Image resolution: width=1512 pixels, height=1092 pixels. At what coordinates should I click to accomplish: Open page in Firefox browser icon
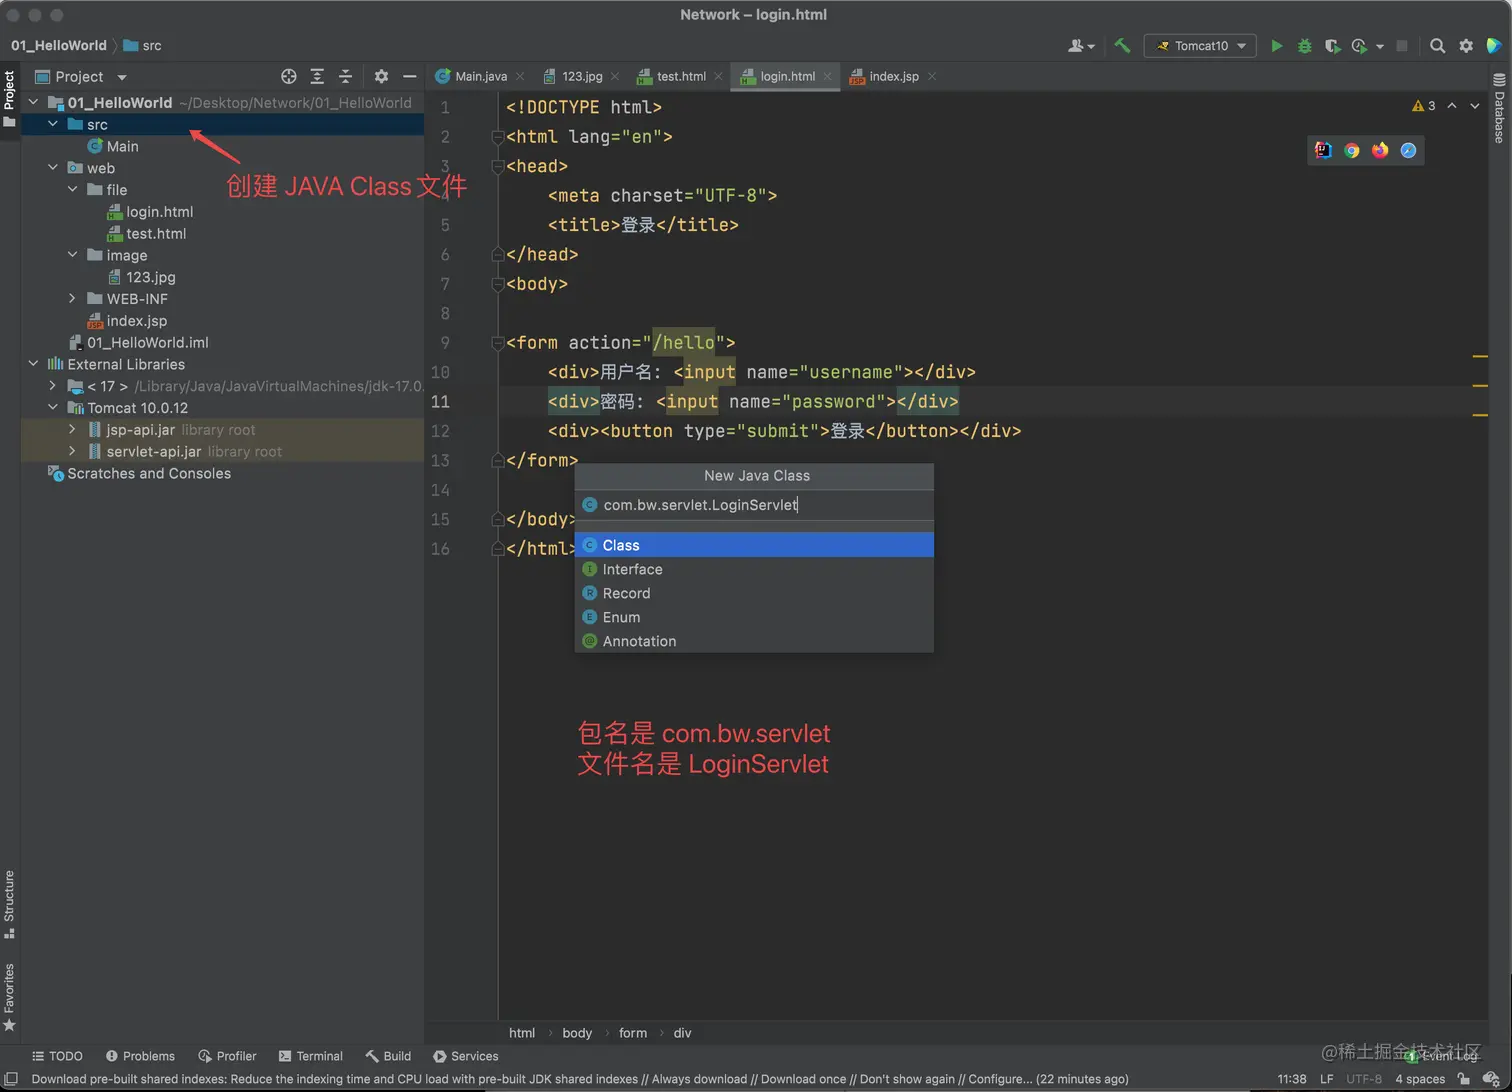tap(1380, 150)
